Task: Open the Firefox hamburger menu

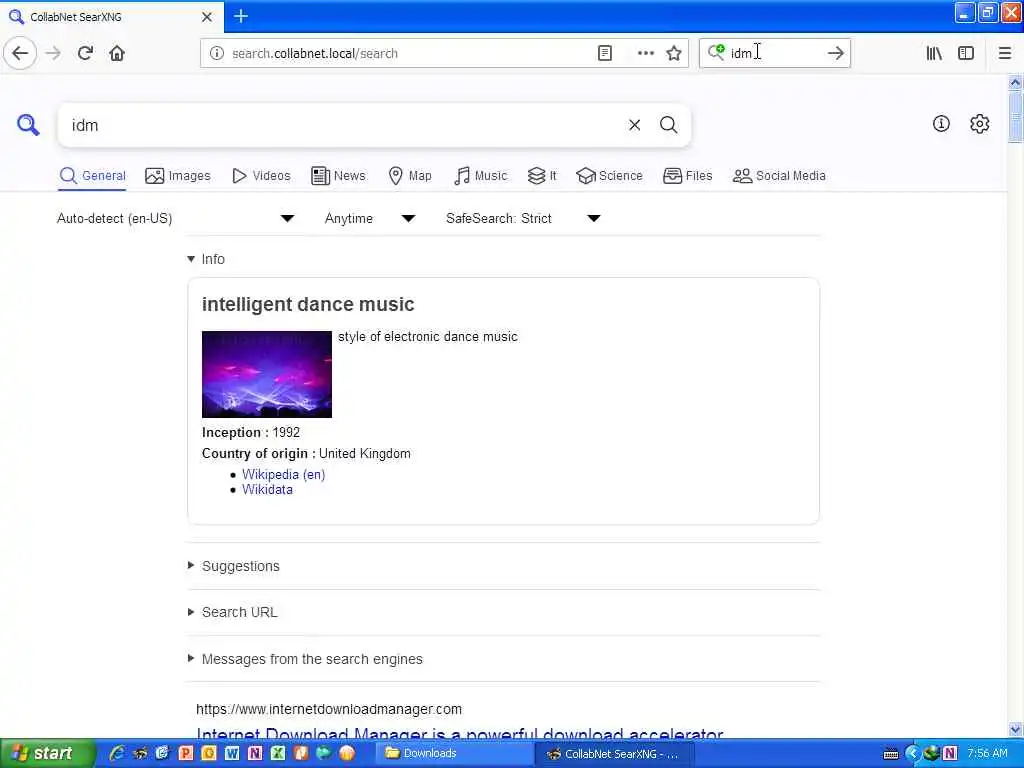Action: click(1004, 54)
